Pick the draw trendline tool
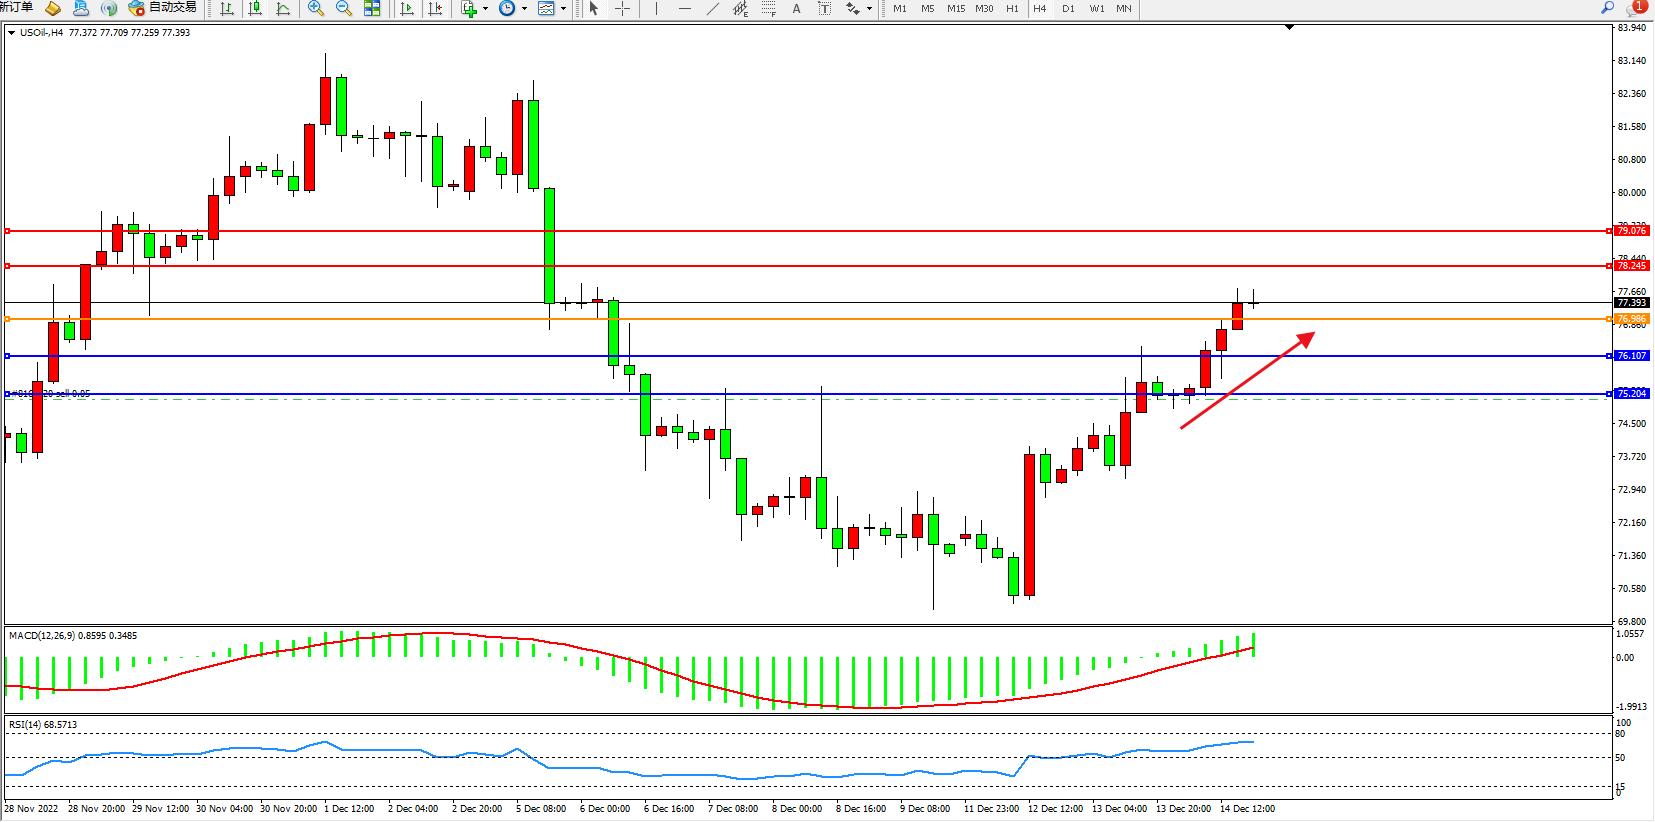Image resolution: width=1655 pixels, height=822 pixels. coord(712,9)
